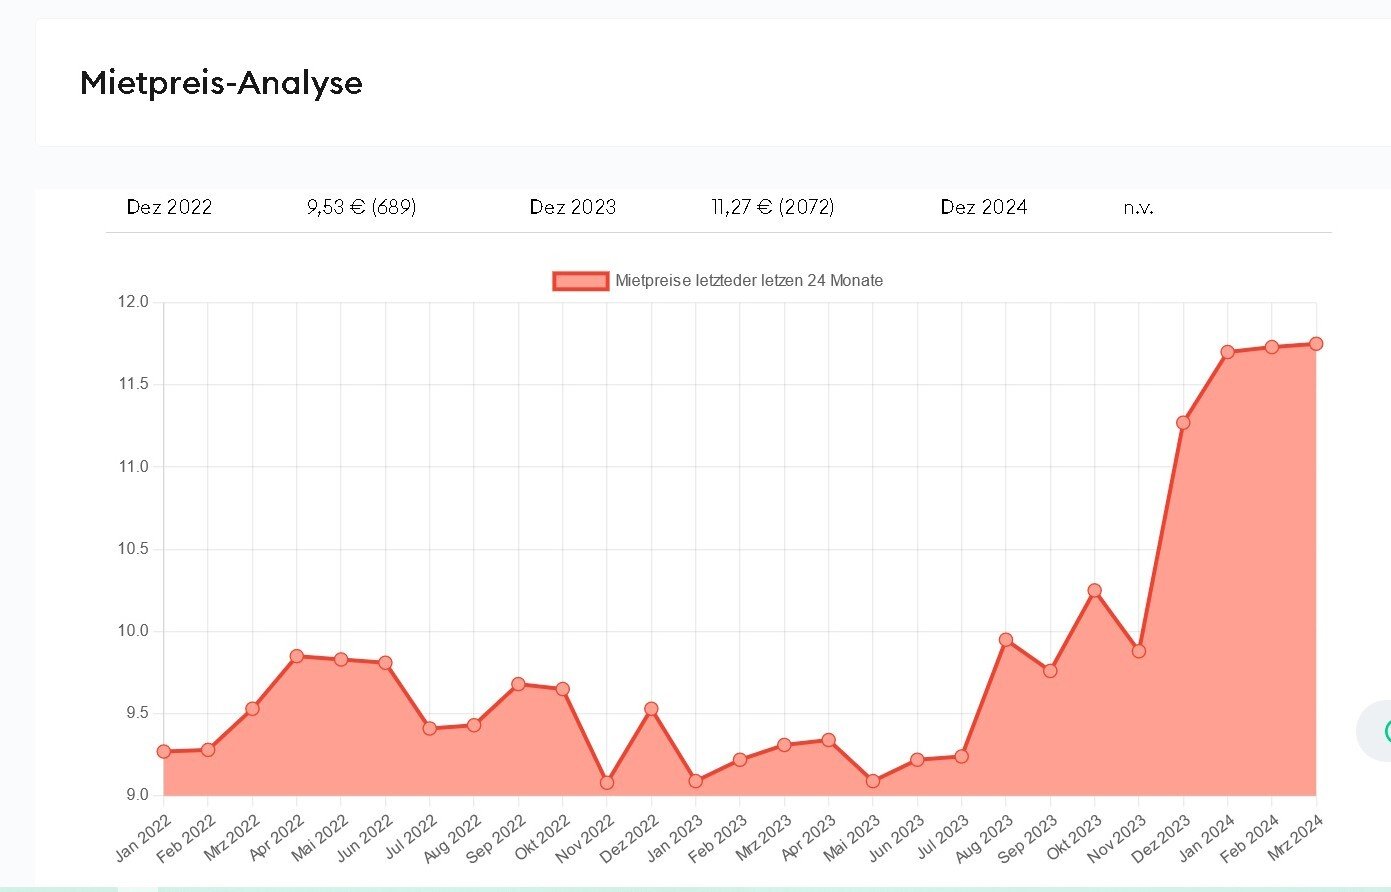Select the 'Dez 2022' table label
1391x892 pixels.
tap(169, 207)
